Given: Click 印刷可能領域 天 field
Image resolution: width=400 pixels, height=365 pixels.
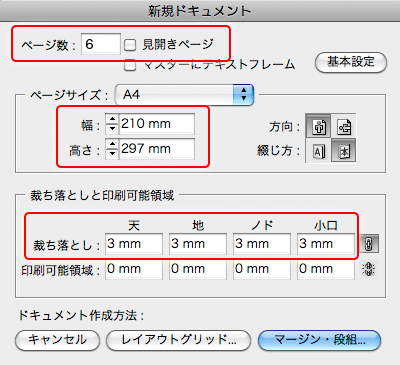Looking at the screenshot, I should pyautogui.click(x=134, y=269).
